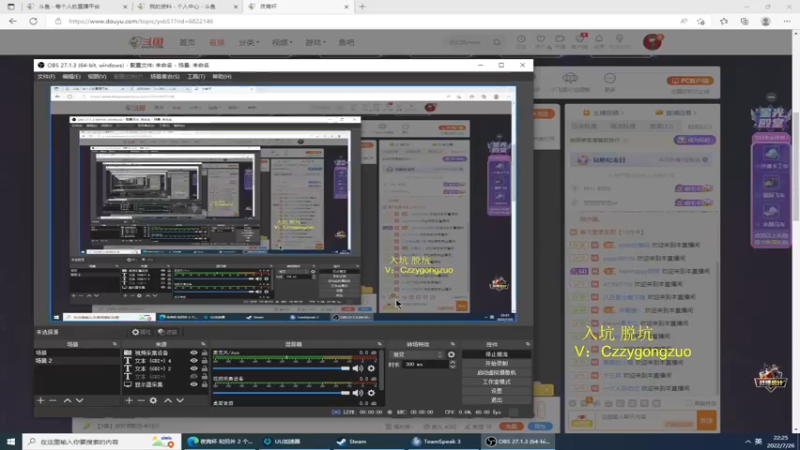This screenshot has height=450, width=800.
Task: Click 退出 exit button in OBS controls
Action: (x=496, y=400)
